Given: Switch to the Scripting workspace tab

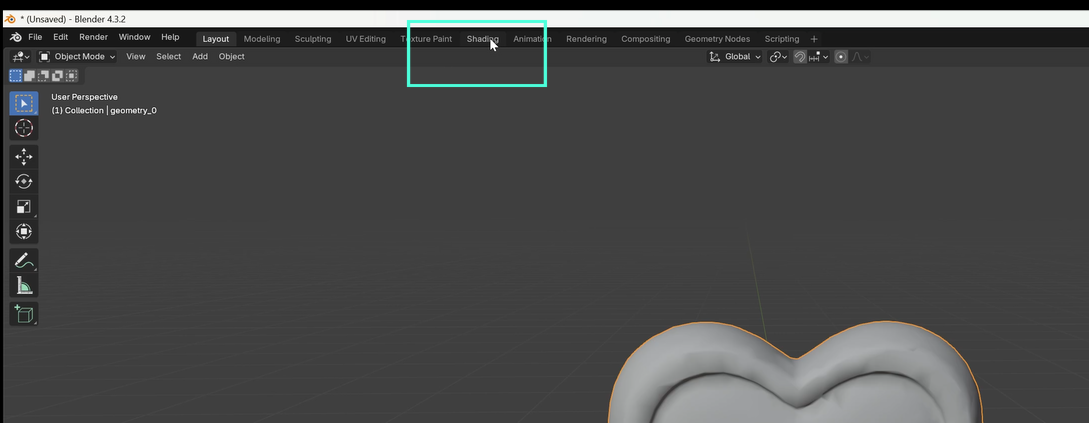Looking at the screenshot, I should (x=781, y=39).
